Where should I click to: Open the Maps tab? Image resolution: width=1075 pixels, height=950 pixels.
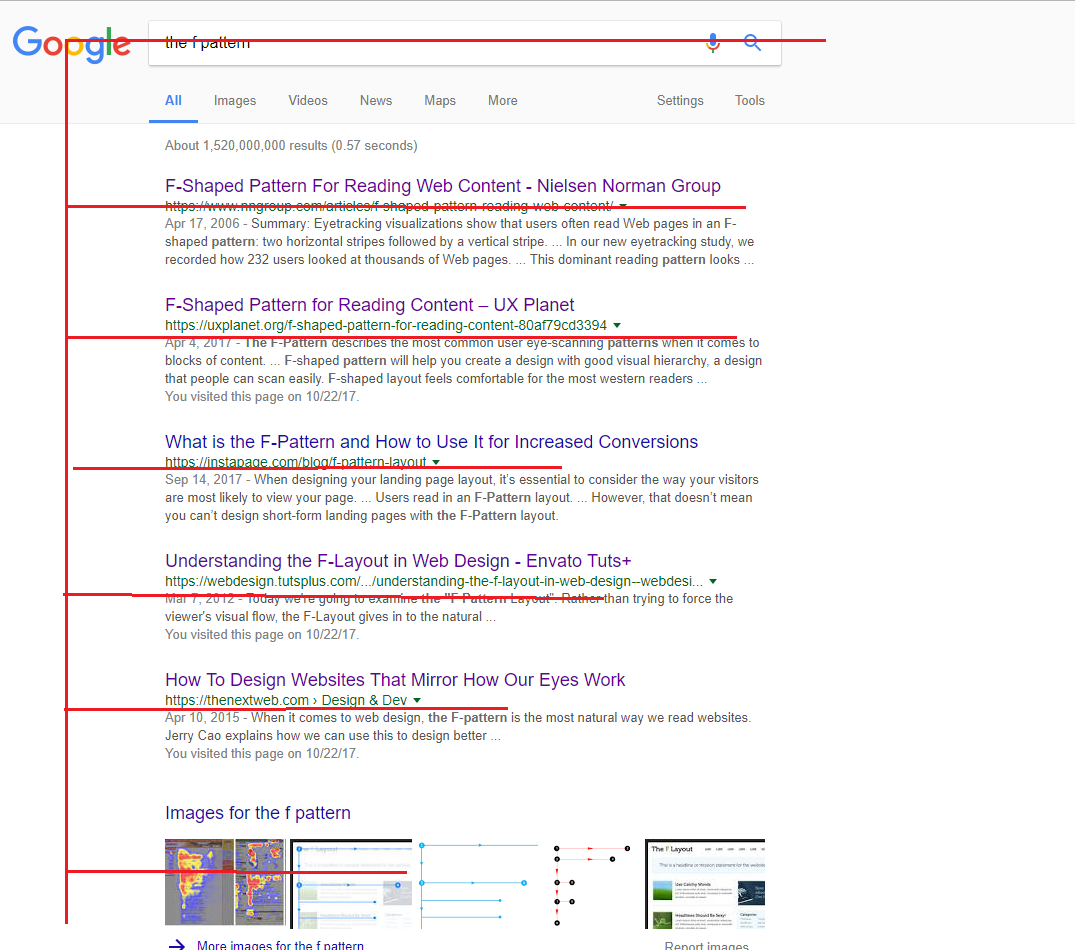coord(439,101)
